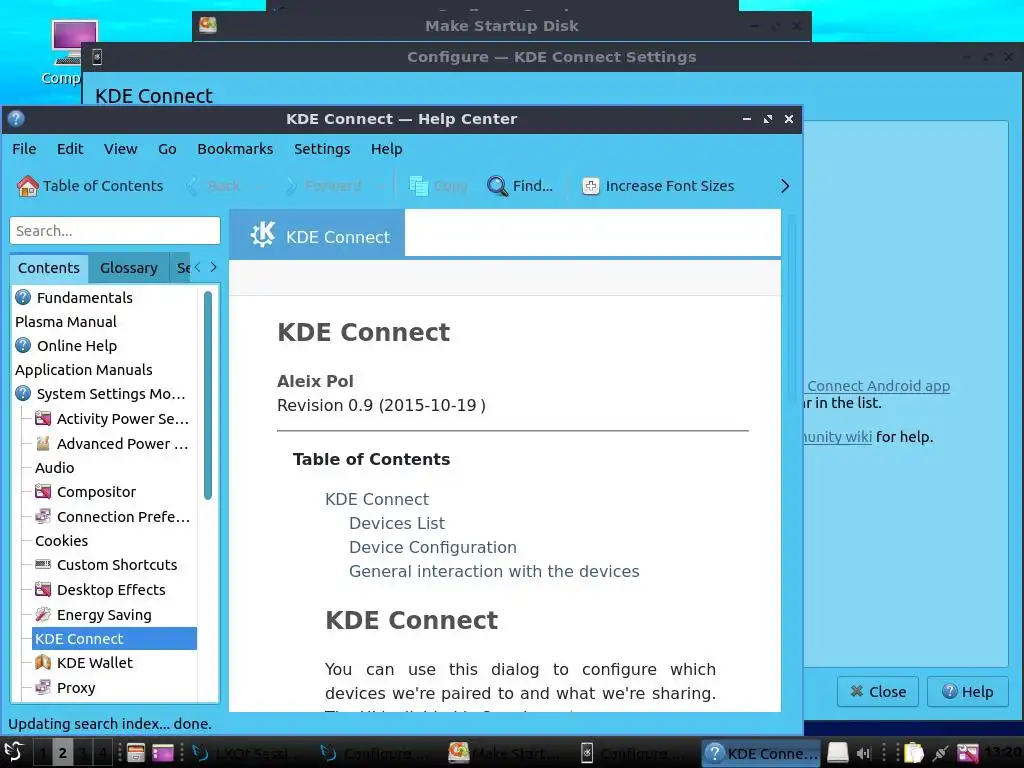Click the file manager quick-launch icon

(x=136, y=754)
